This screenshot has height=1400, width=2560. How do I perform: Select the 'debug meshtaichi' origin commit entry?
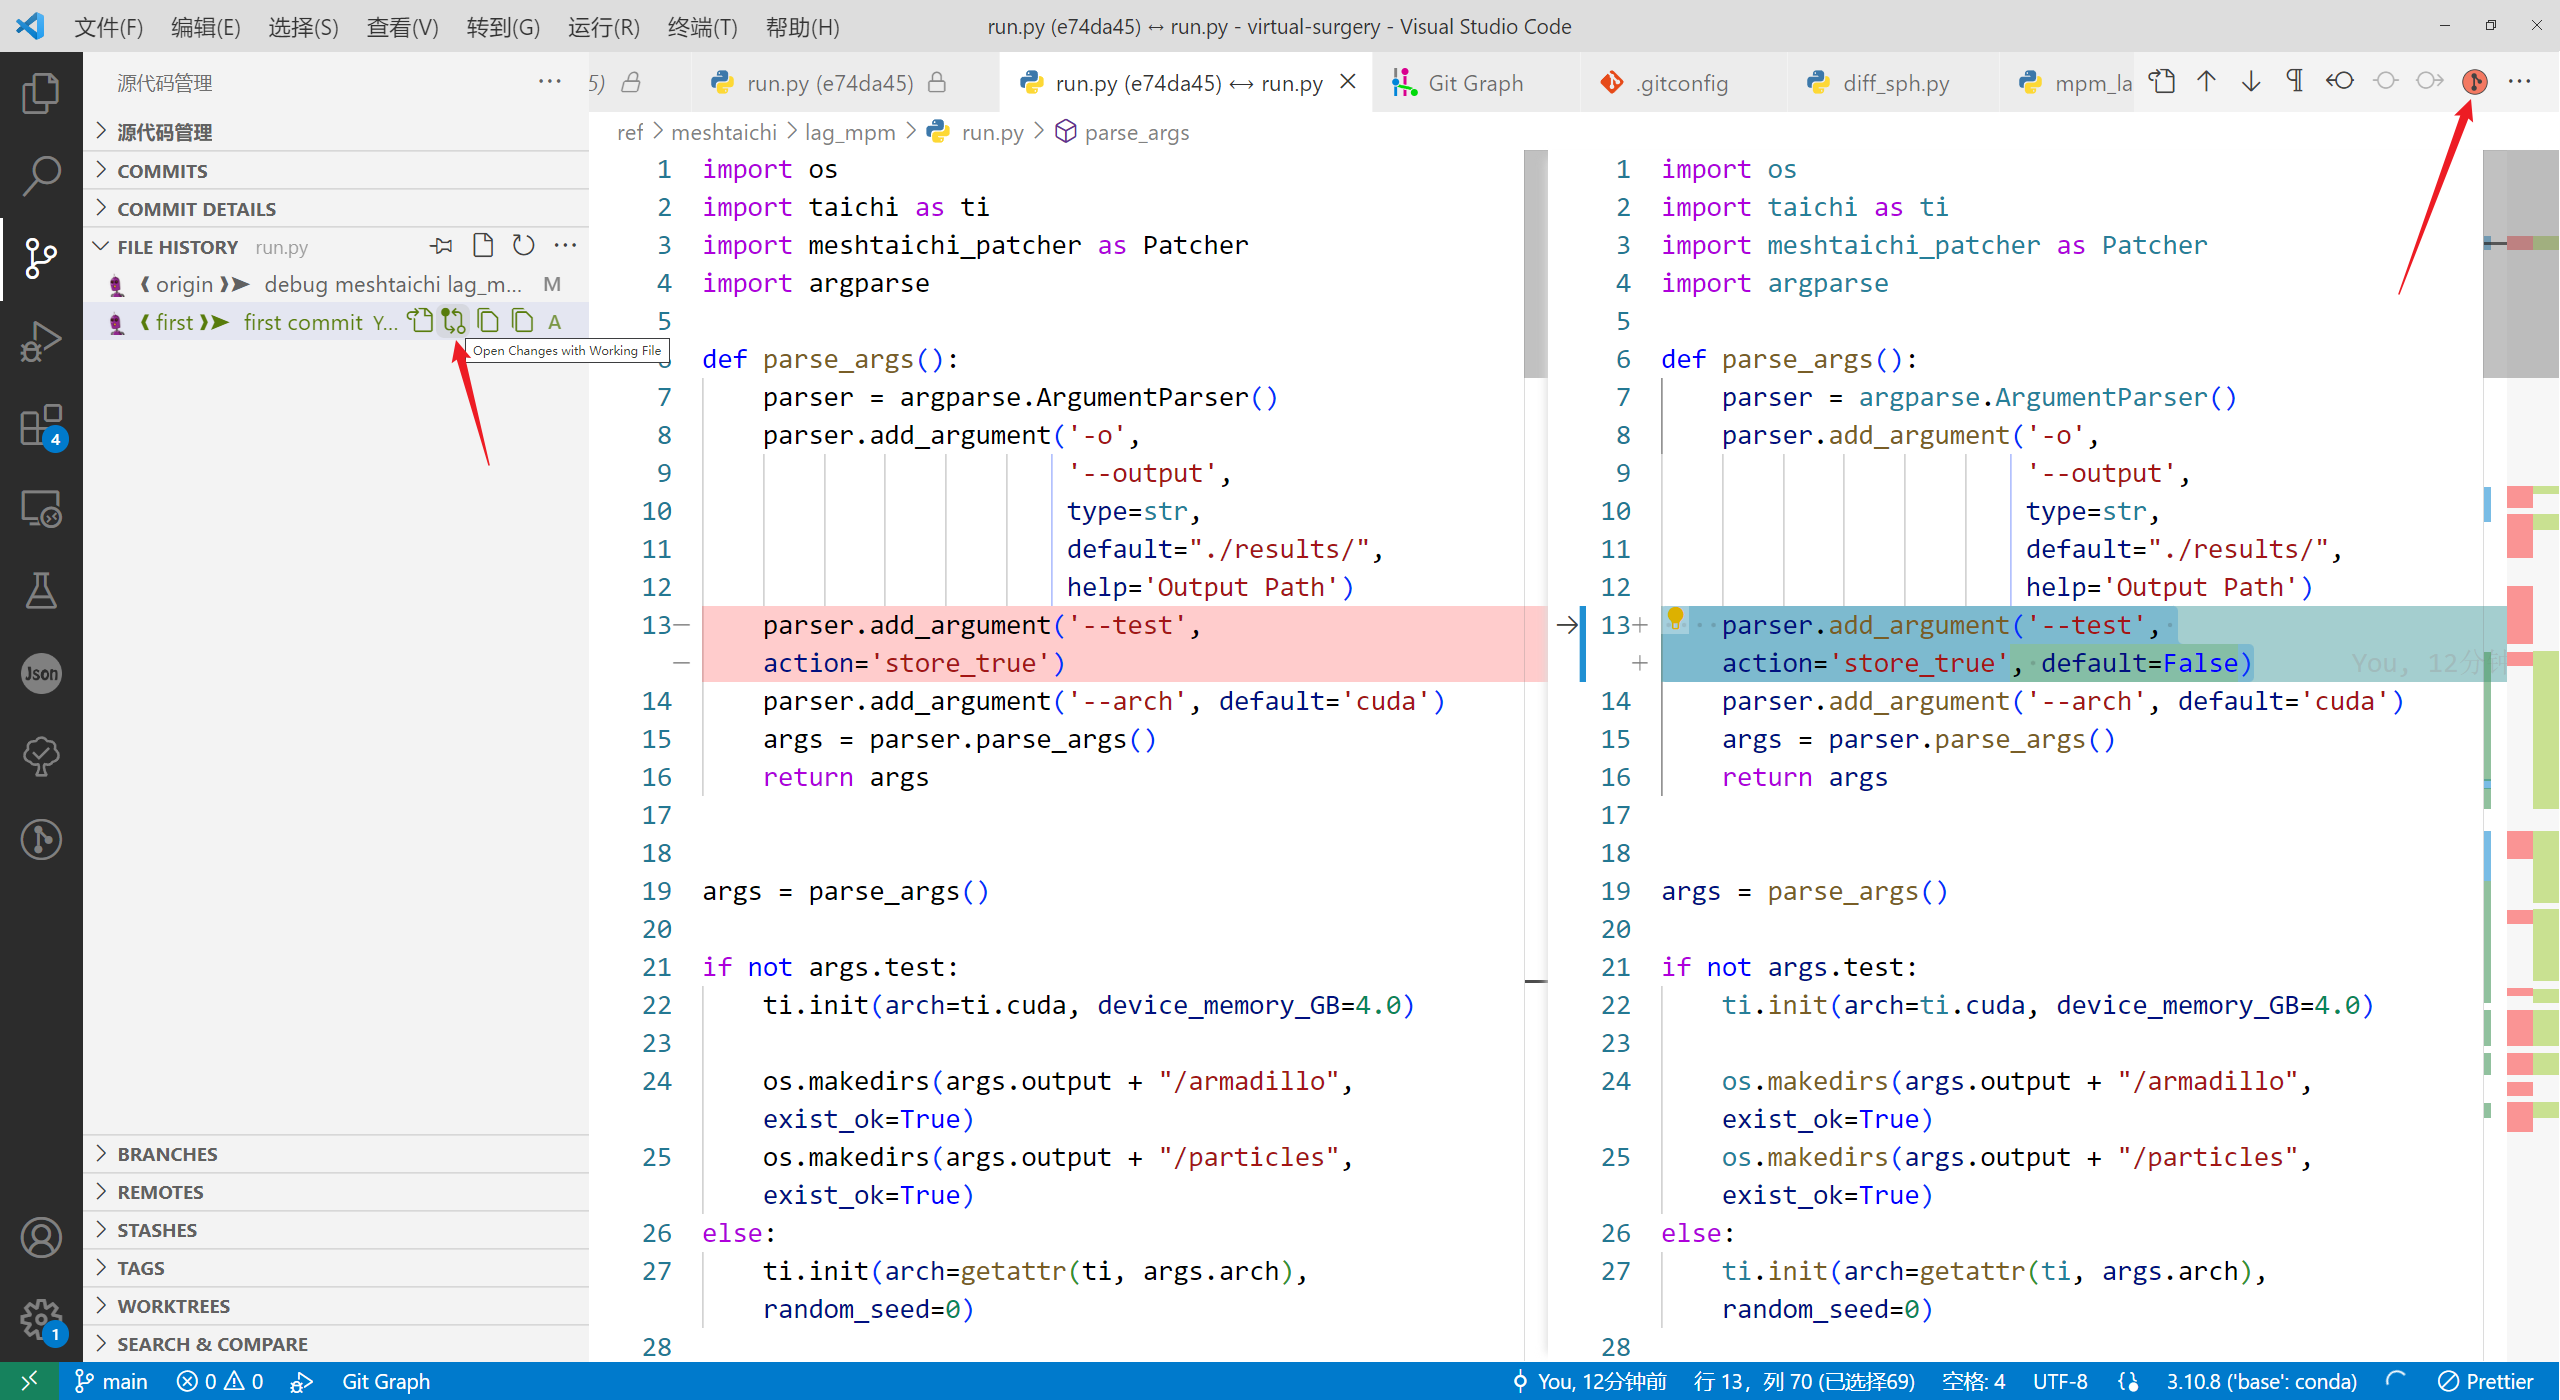[x=392, y=284]
